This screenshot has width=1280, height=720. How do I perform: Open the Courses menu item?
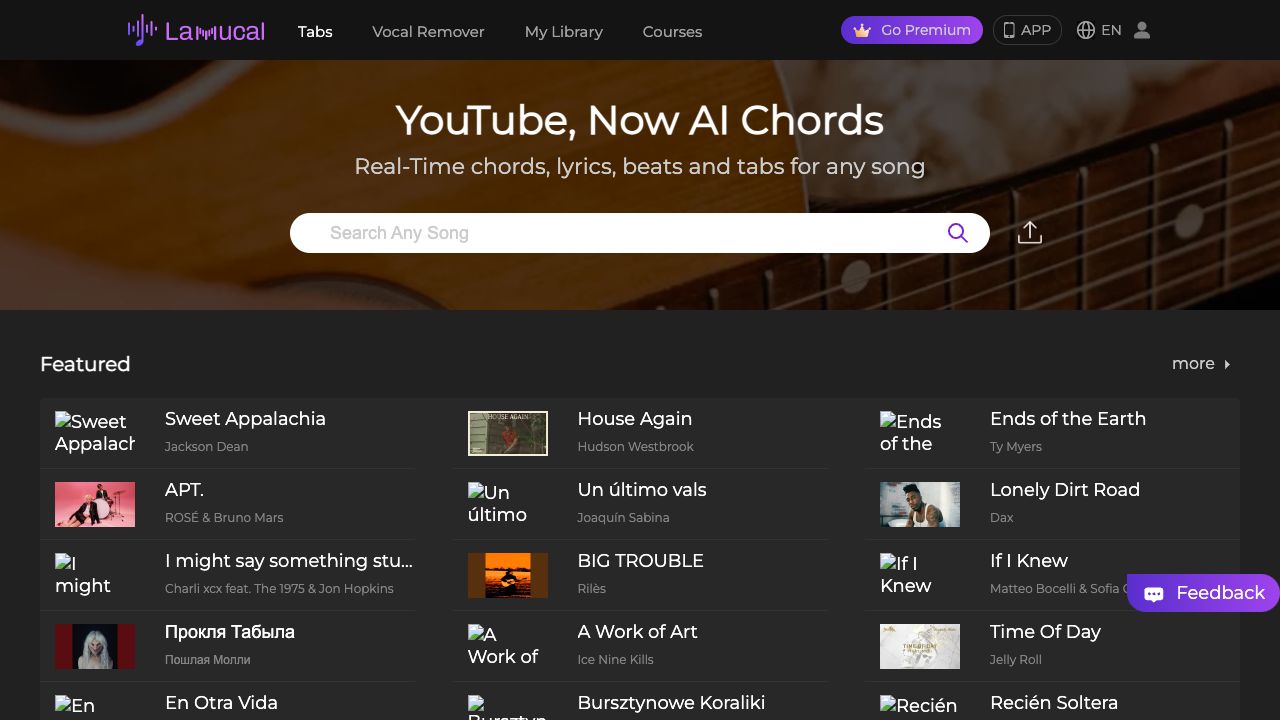coord(672,31)
